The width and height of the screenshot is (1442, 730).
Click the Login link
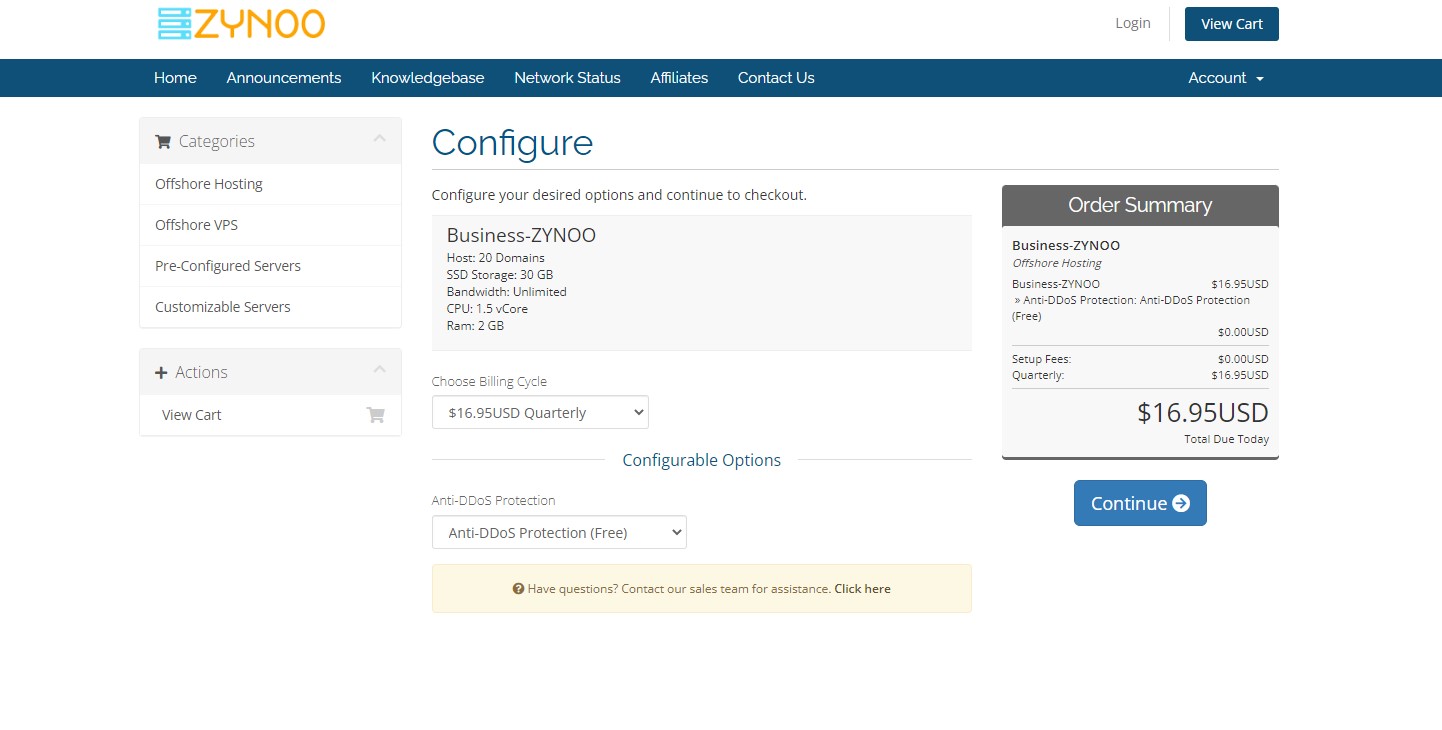pyautogui.click(x=1132, y=23)
